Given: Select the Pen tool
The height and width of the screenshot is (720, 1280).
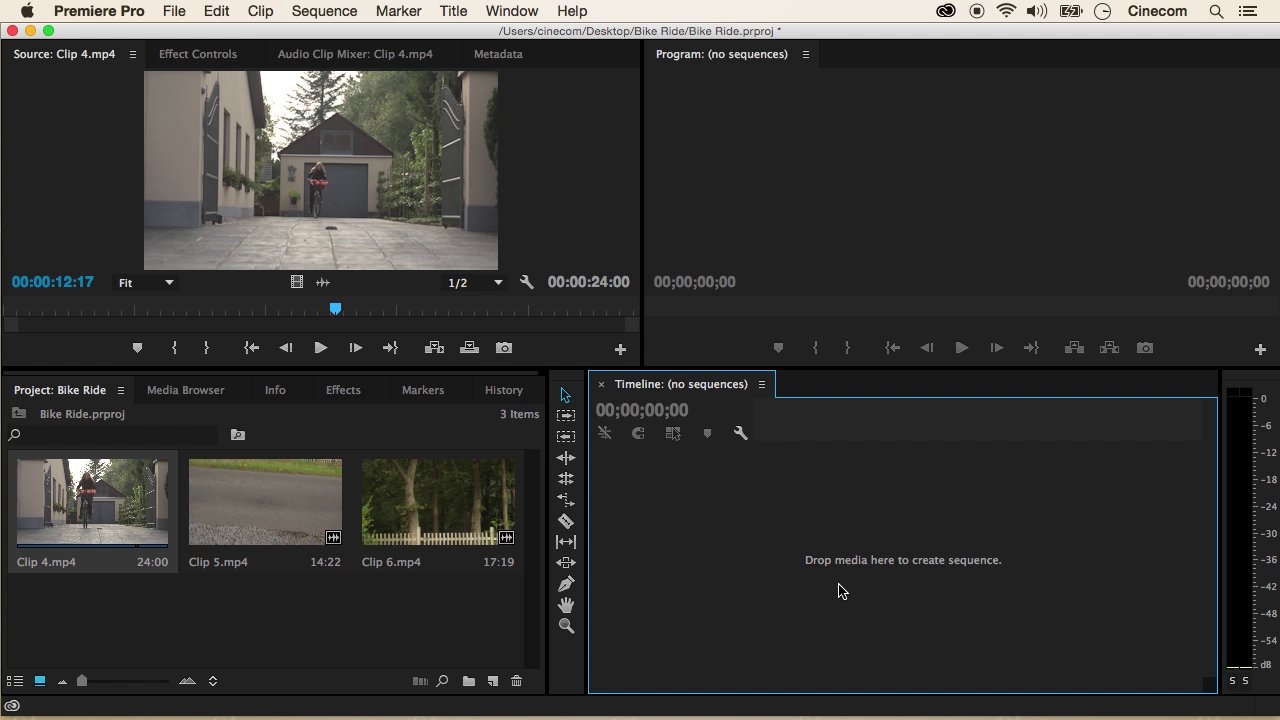Looking at the screenshot, I should coord(566,583).
